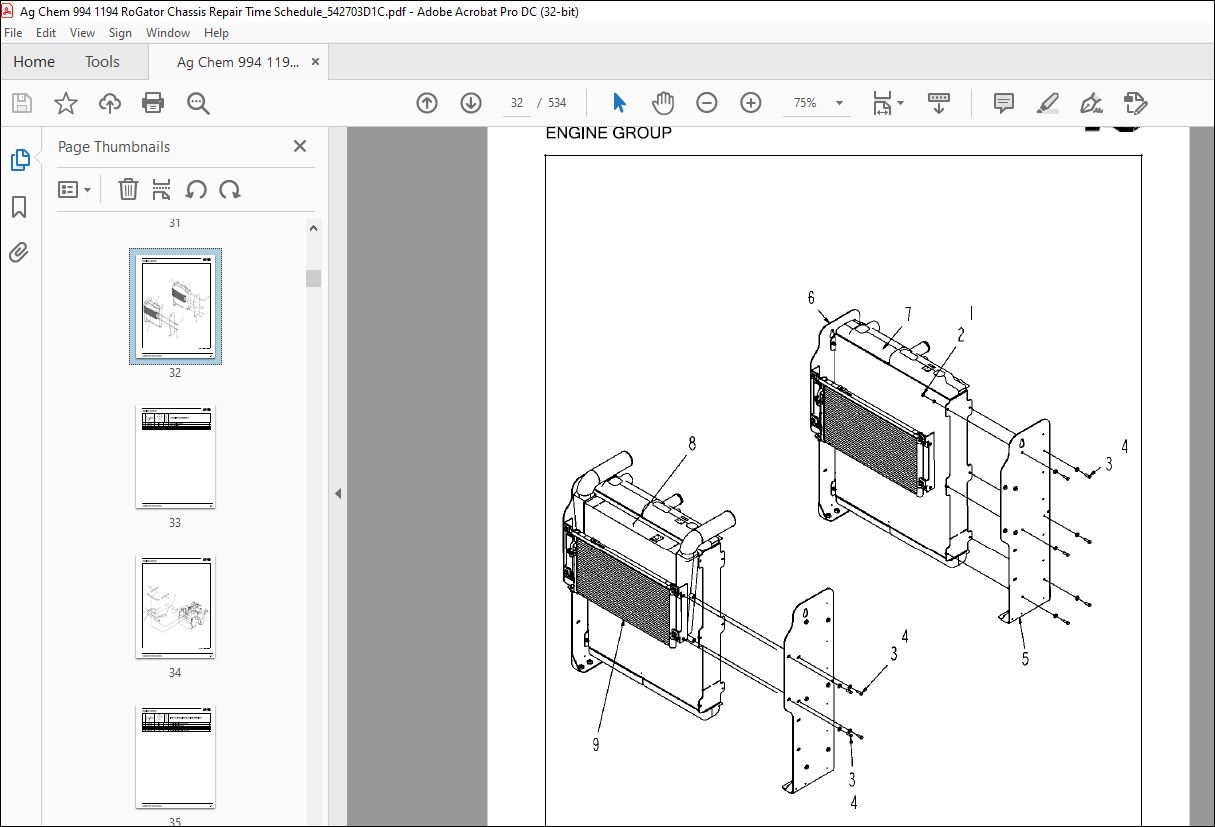This screenshot has height=827, width=1215.
Task: Print the document using the printer icon
Action: [x=153, y=103]
